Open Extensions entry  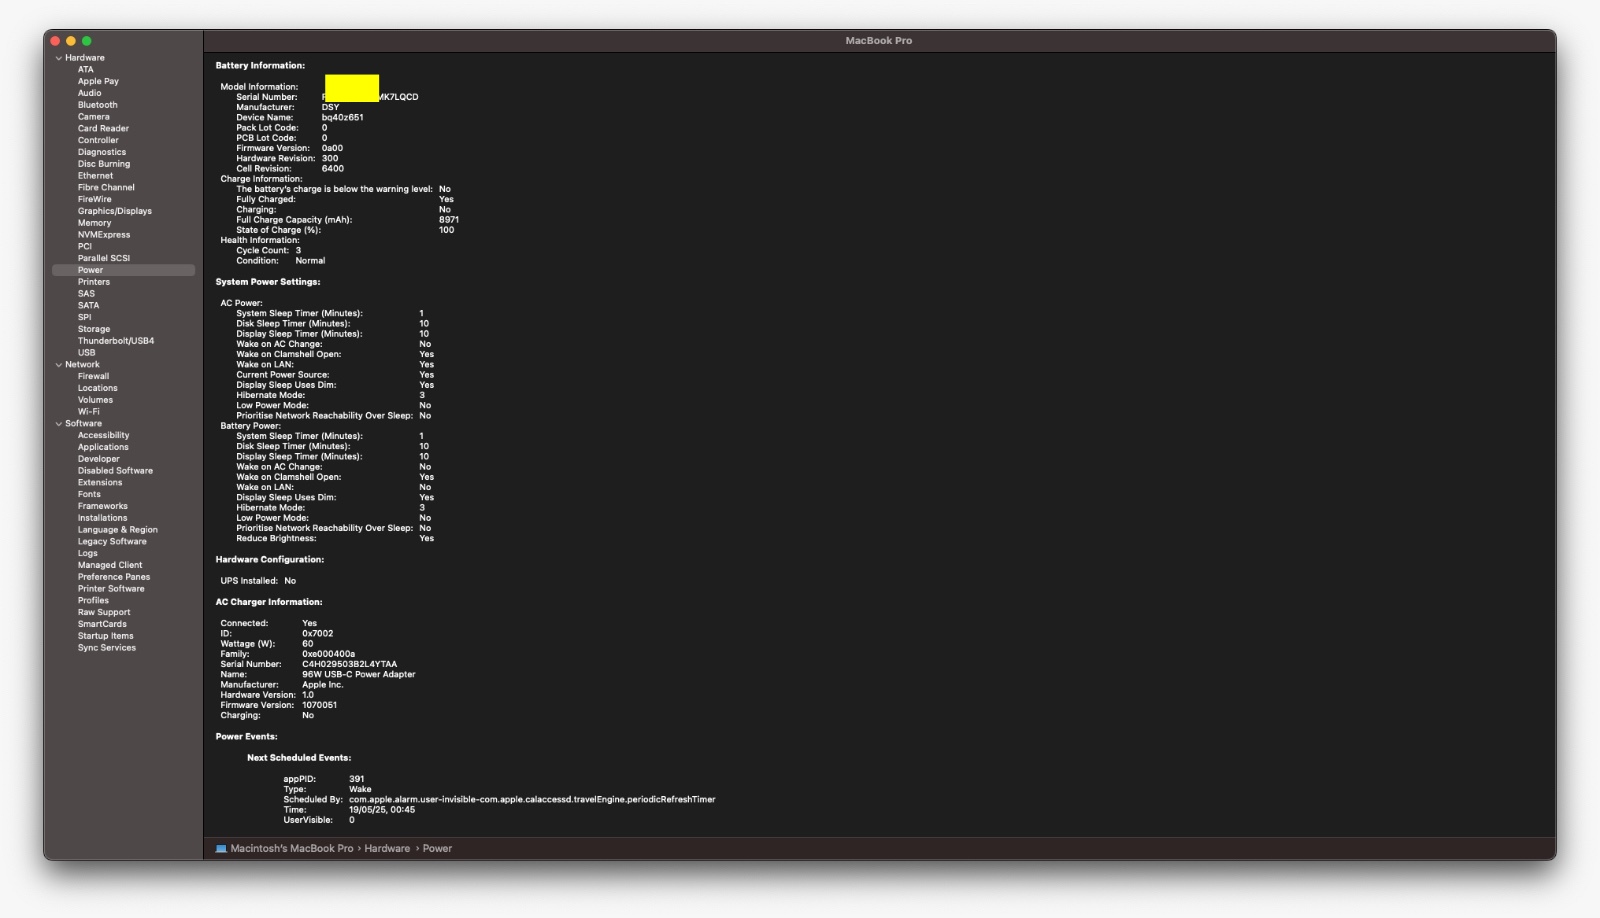(x=100, y=483)
